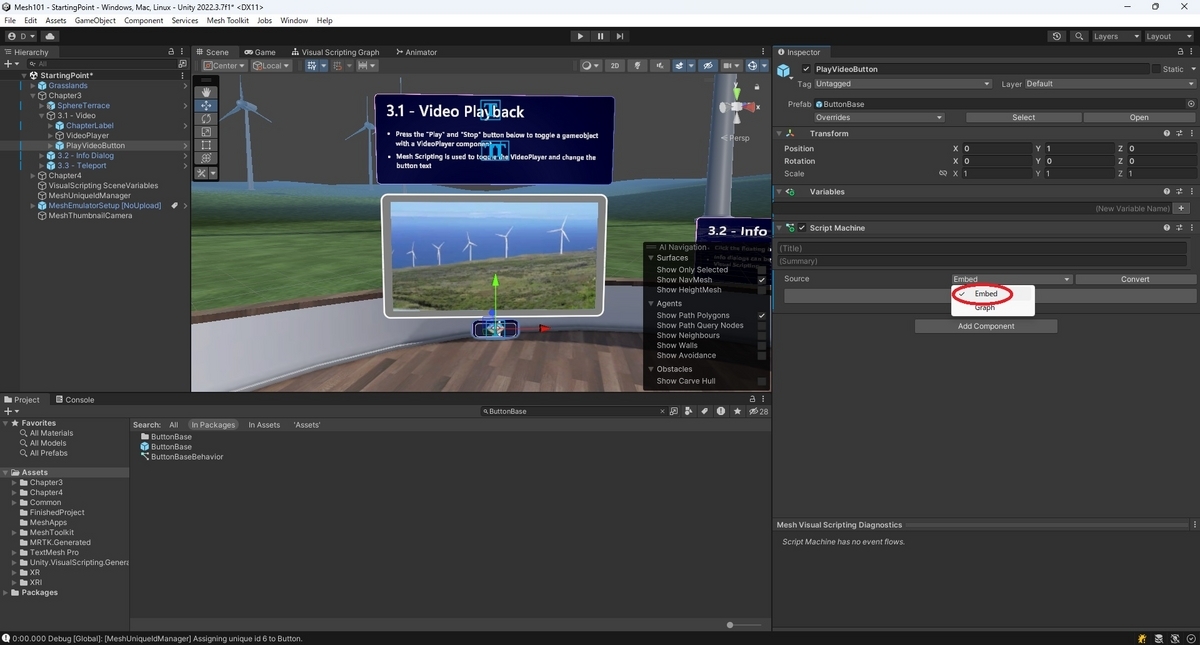Open the Layout dropdown
Viewport: 1200px width, 645px height.
[1169, 36]
